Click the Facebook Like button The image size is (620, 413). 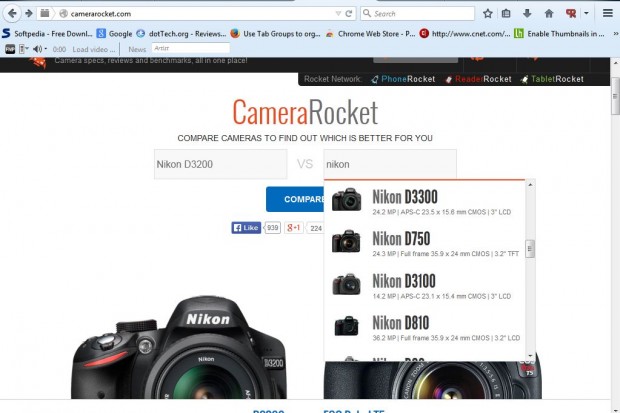pos(246,228)
